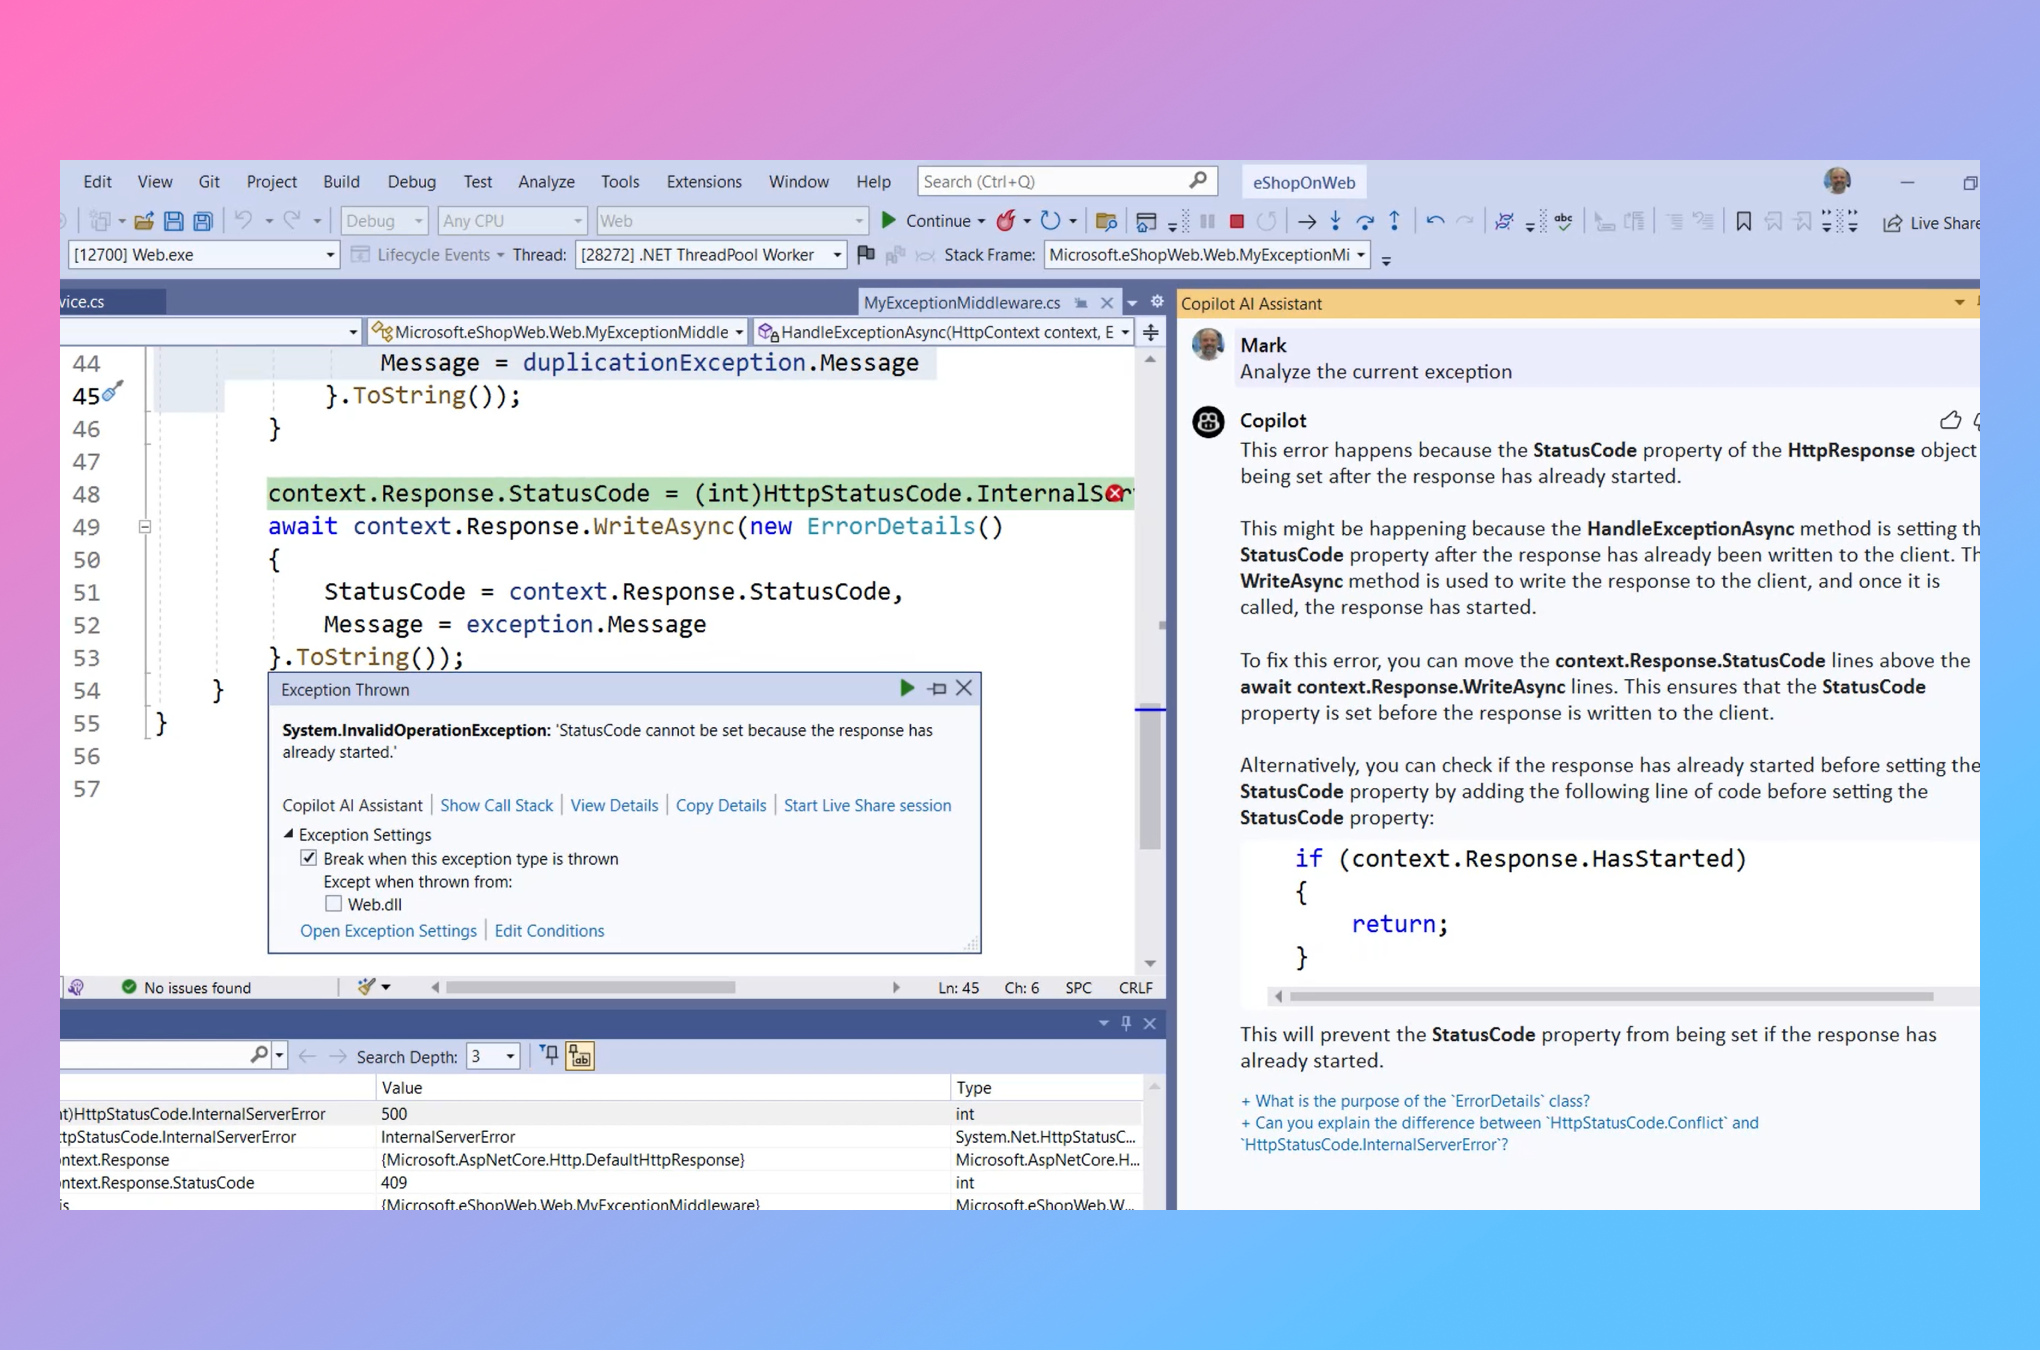Click the Live Share icon
This screenshot has height=1350, width=2040.
click(1892, 223)
